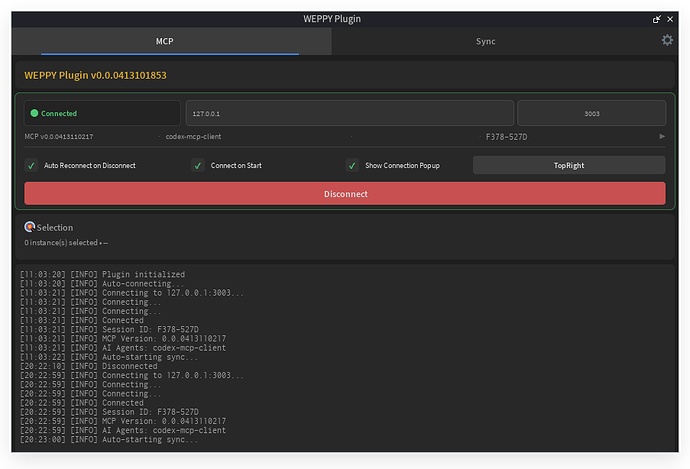The image size is (690, 469).
Task: Click the pop-out window icon
Action: (x=657, y=19)
